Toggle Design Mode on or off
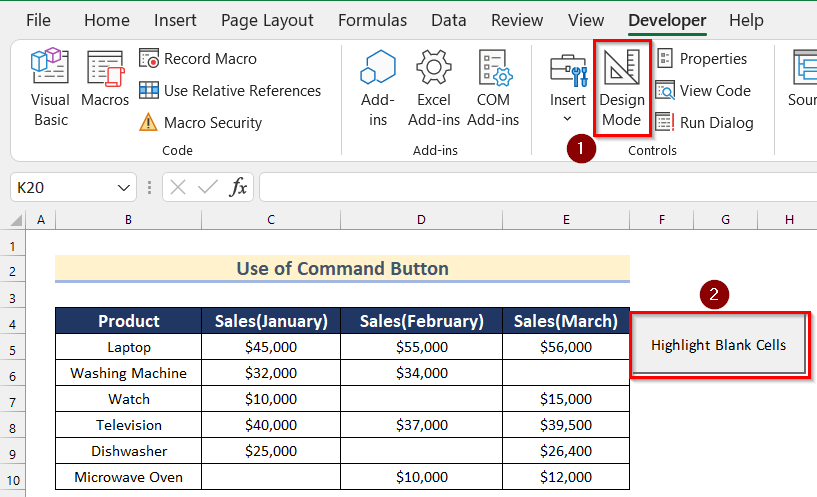 [622, 88]
